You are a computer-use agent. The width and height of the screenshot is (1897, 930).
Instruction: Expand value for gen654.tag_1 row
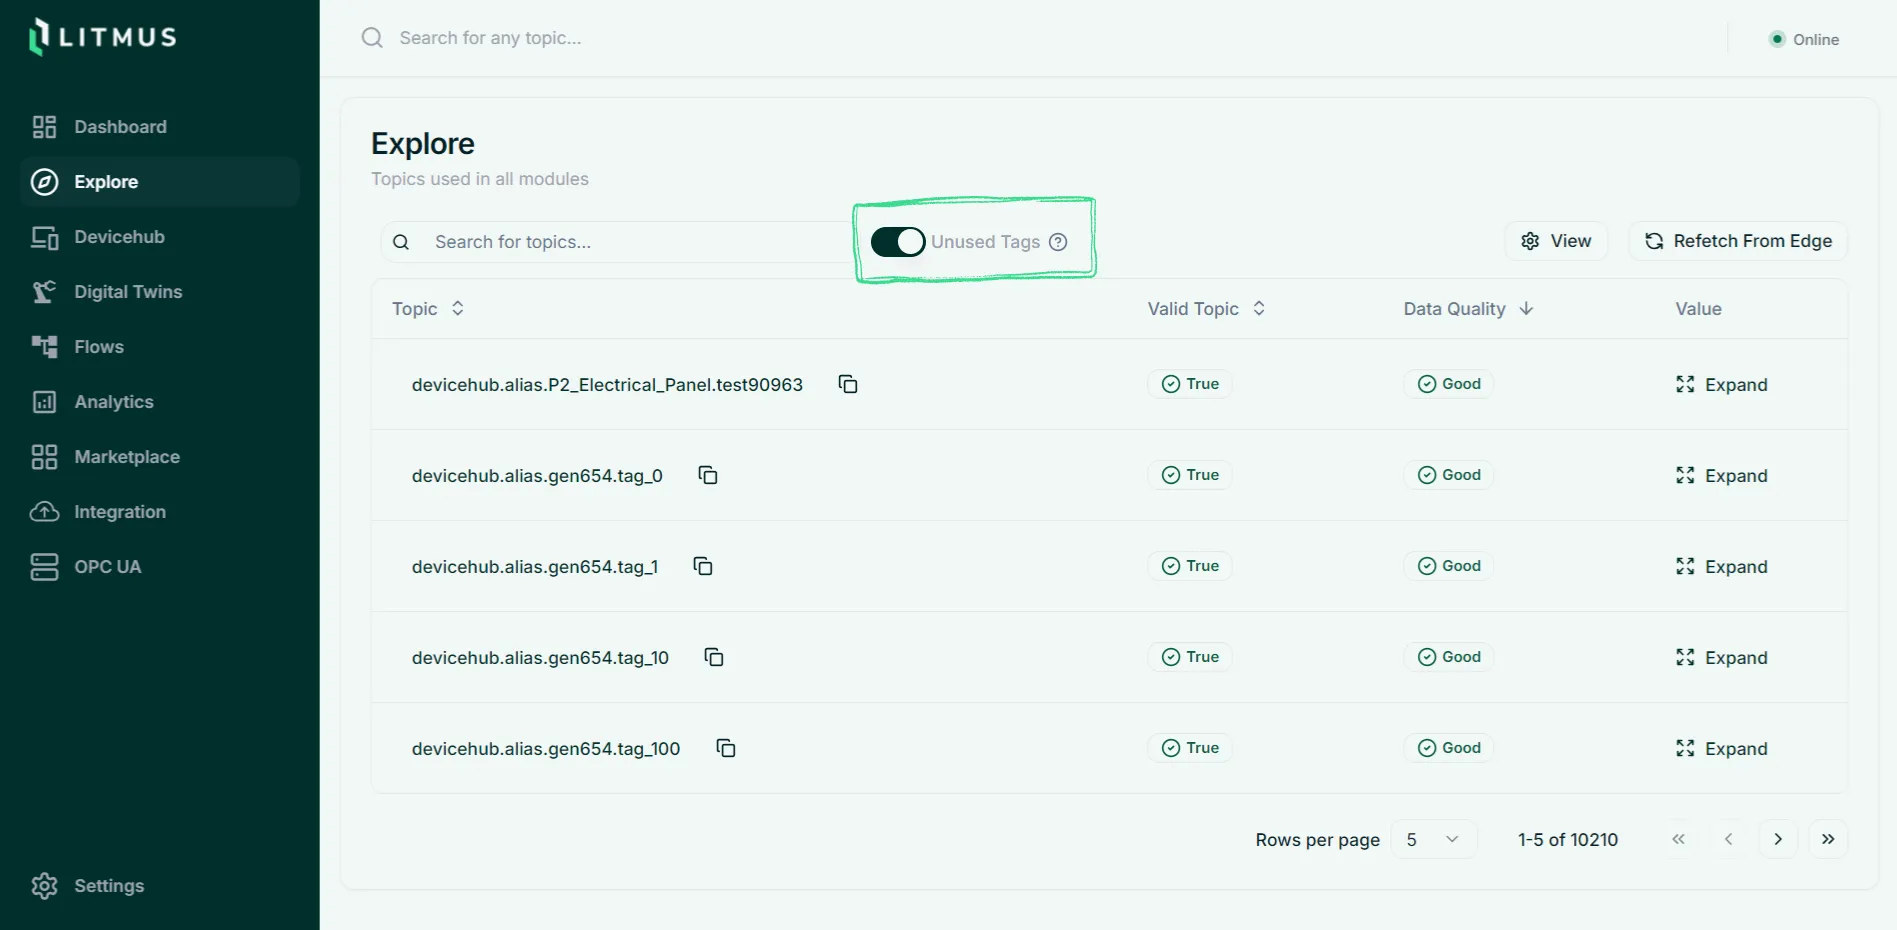1722,567
